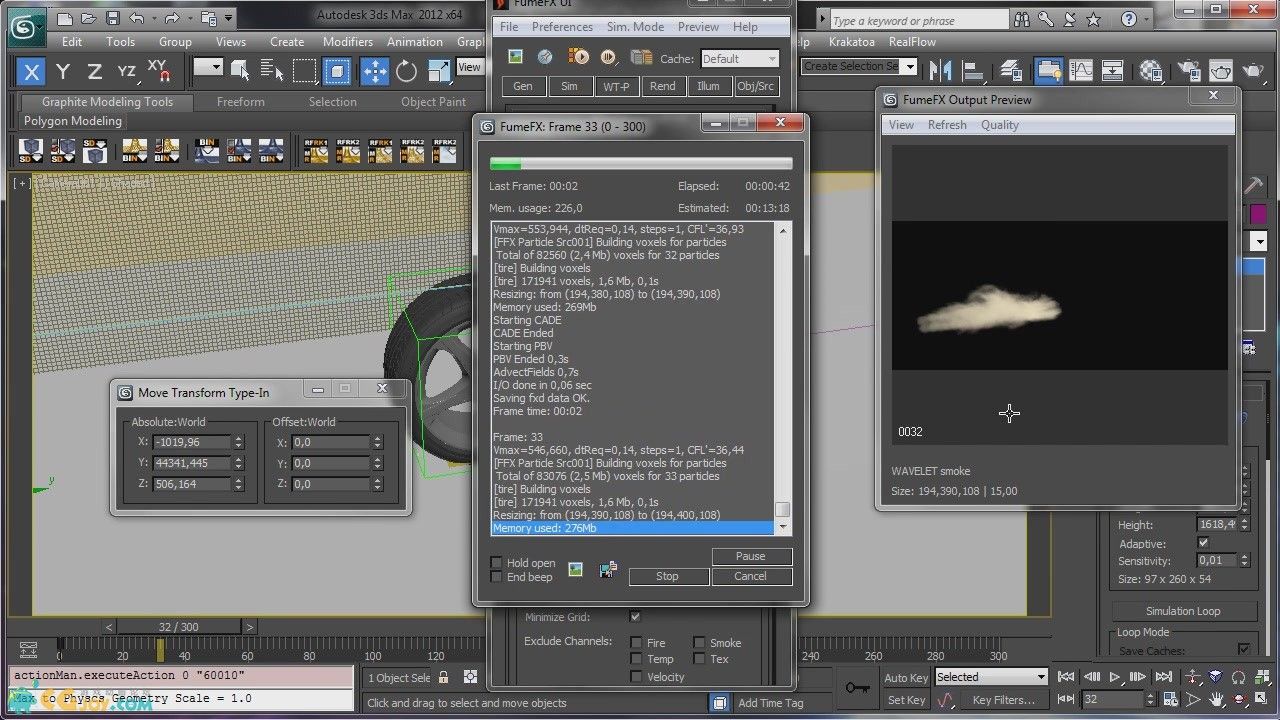Image resolution: width=1280 pixels, height=720 pixels.
Task: Enable the End beep checkbox
Action: [497, 577]
